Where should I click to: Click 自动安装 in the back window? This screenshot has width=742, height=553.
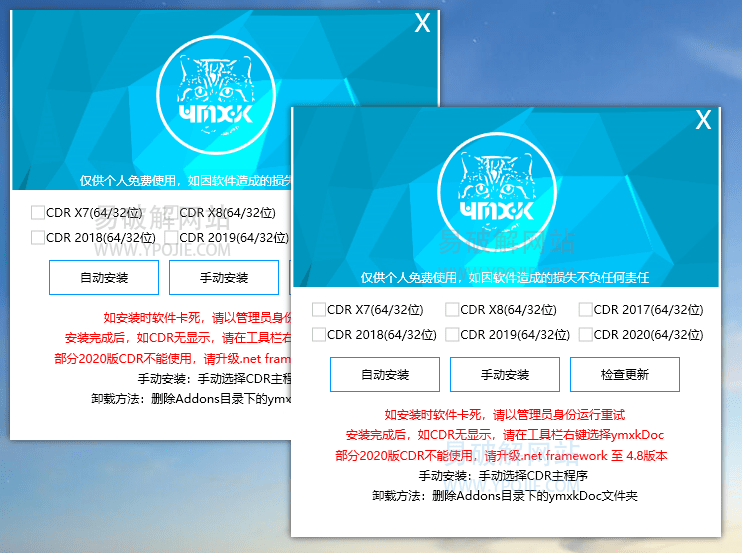pos(104,278)
